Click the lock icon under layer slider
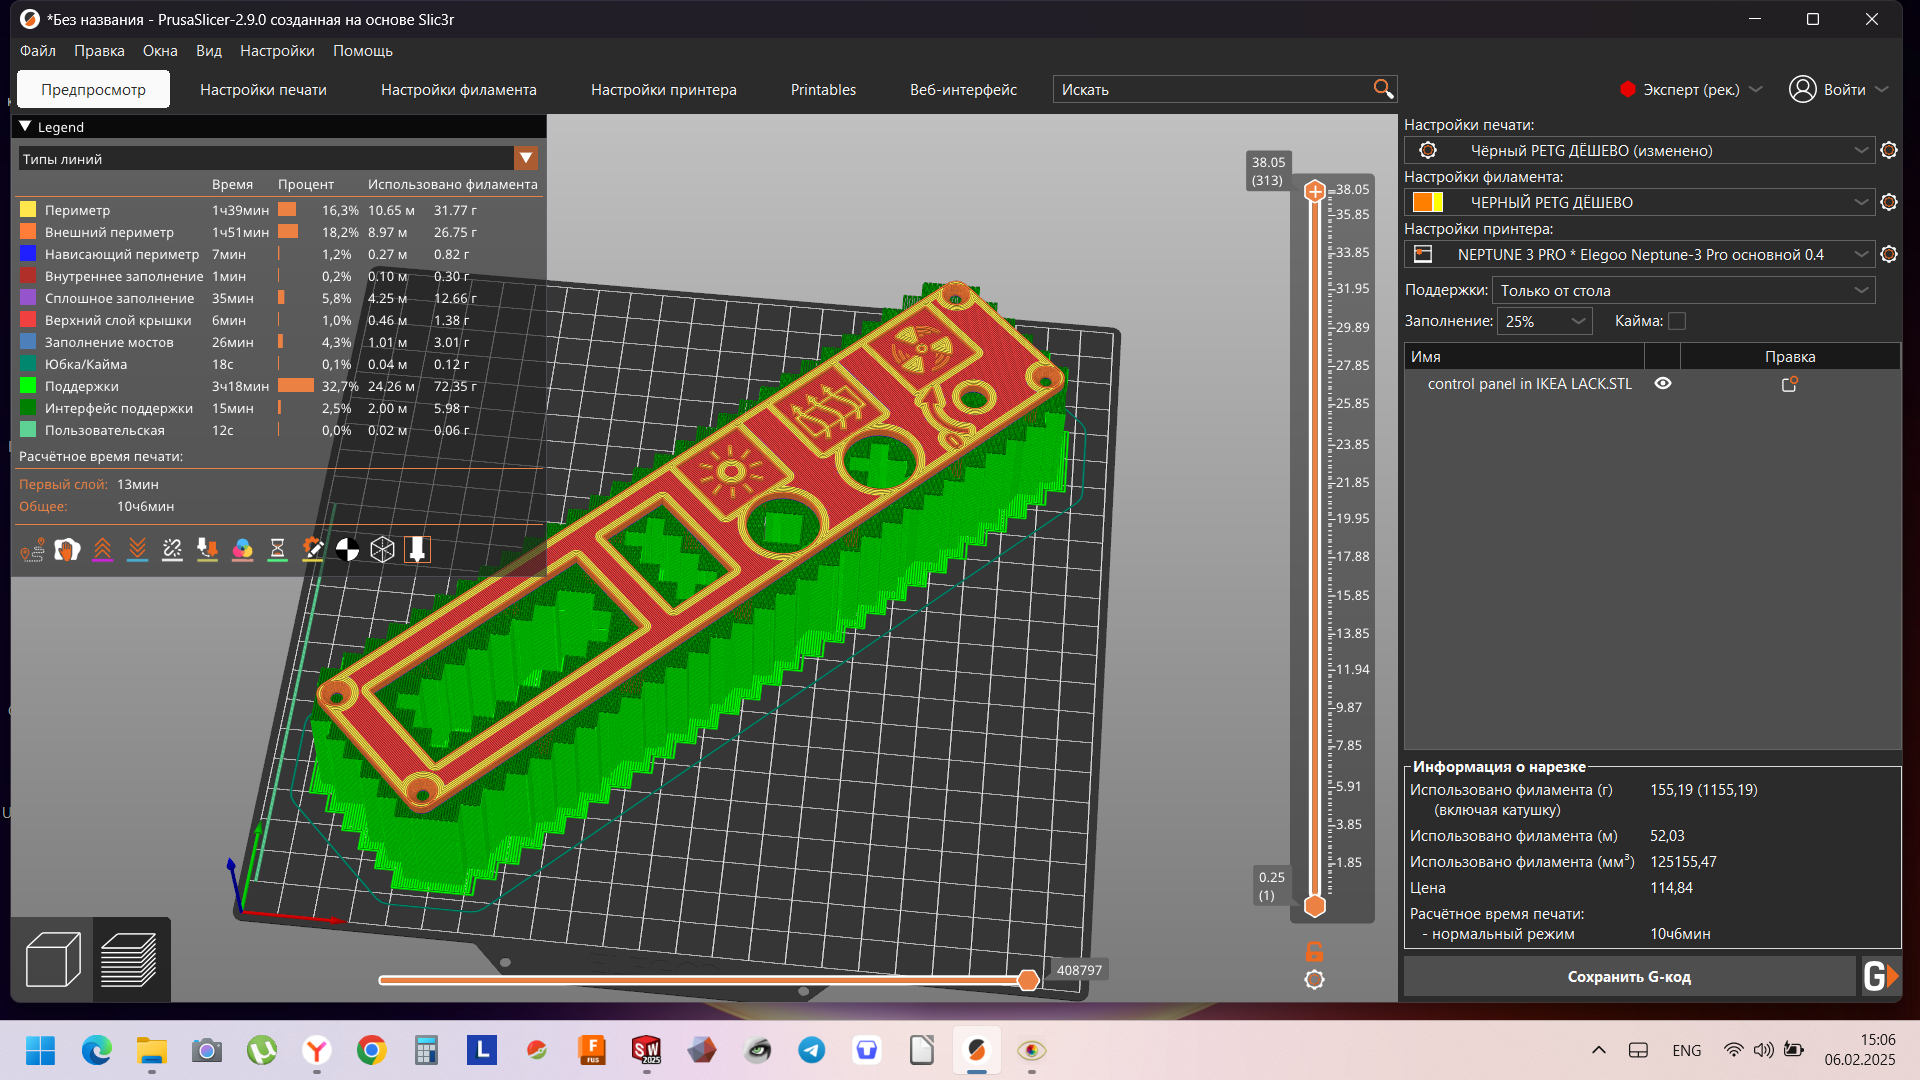This screenshot has width=1920, height=1080. pyautogui.click(x=1314, y=951)
